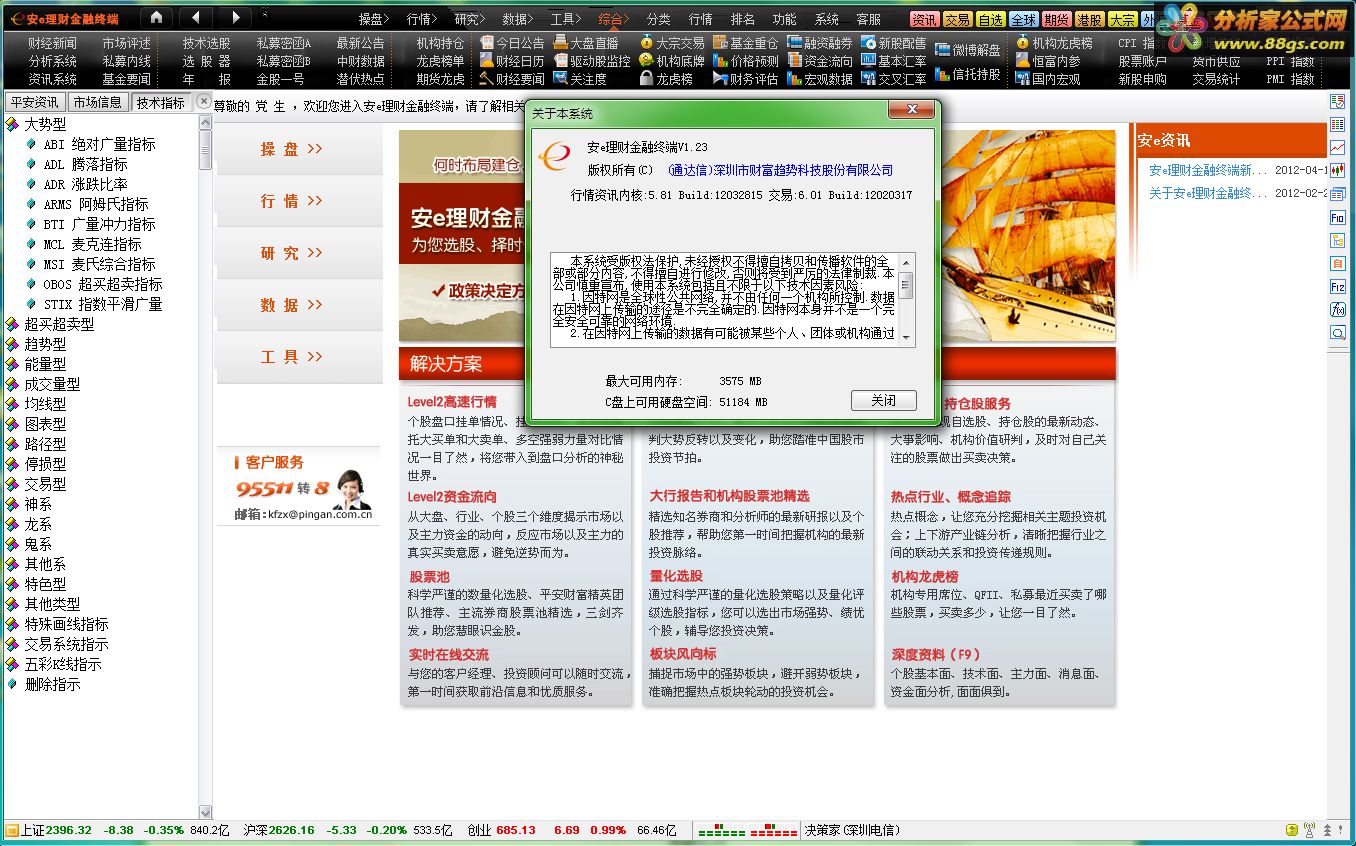1356x846 pixels.
Task: Click the forward arrow navigation button
Action: click(235, 17)
